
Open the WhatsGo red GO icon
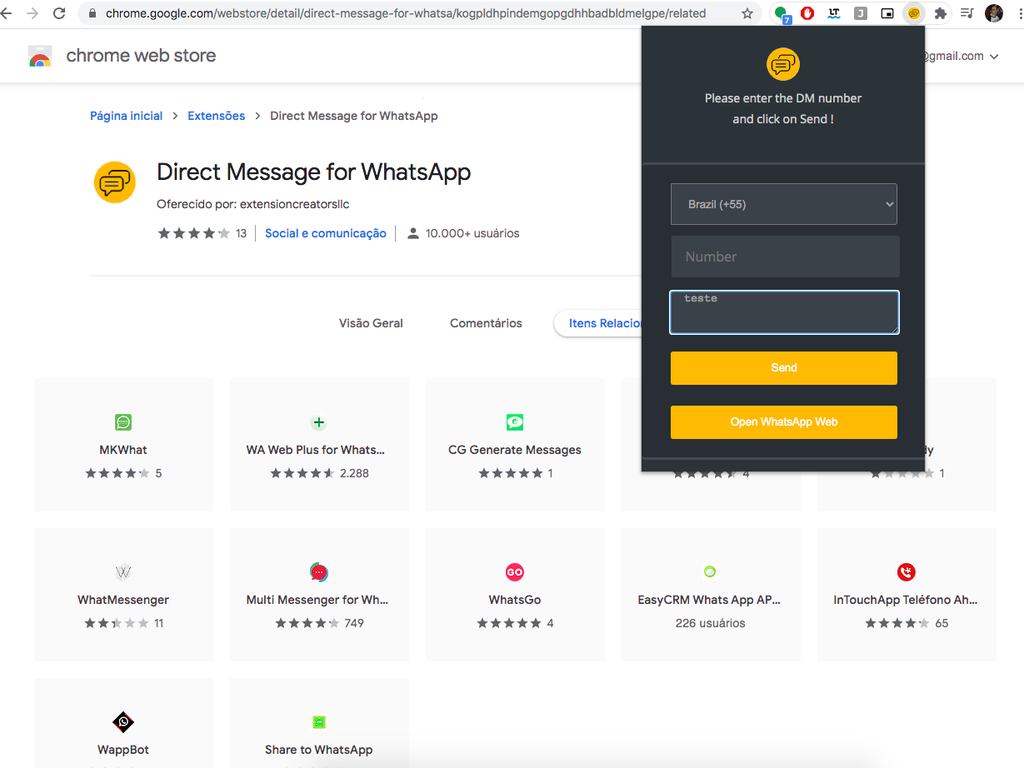(x=515, y=572)
